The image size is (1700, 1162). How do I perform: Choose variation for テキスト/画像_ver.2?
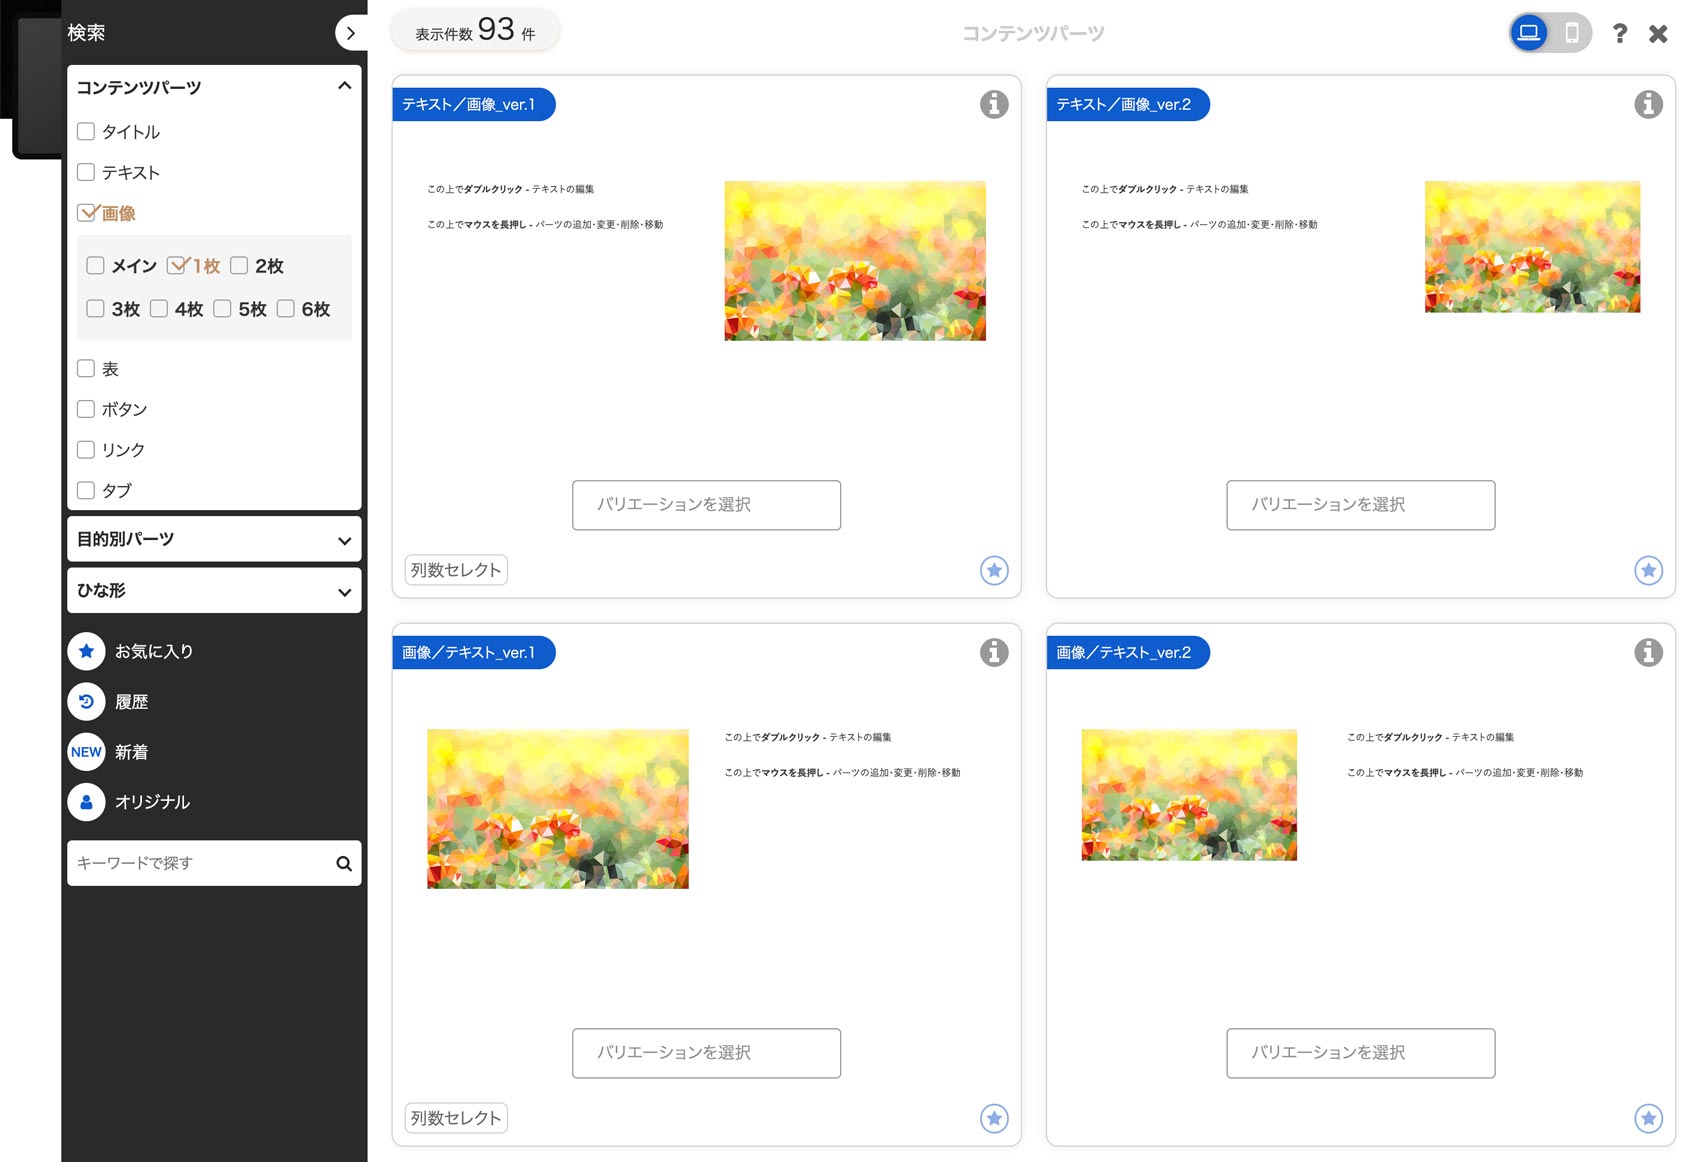pos(1360,505)
